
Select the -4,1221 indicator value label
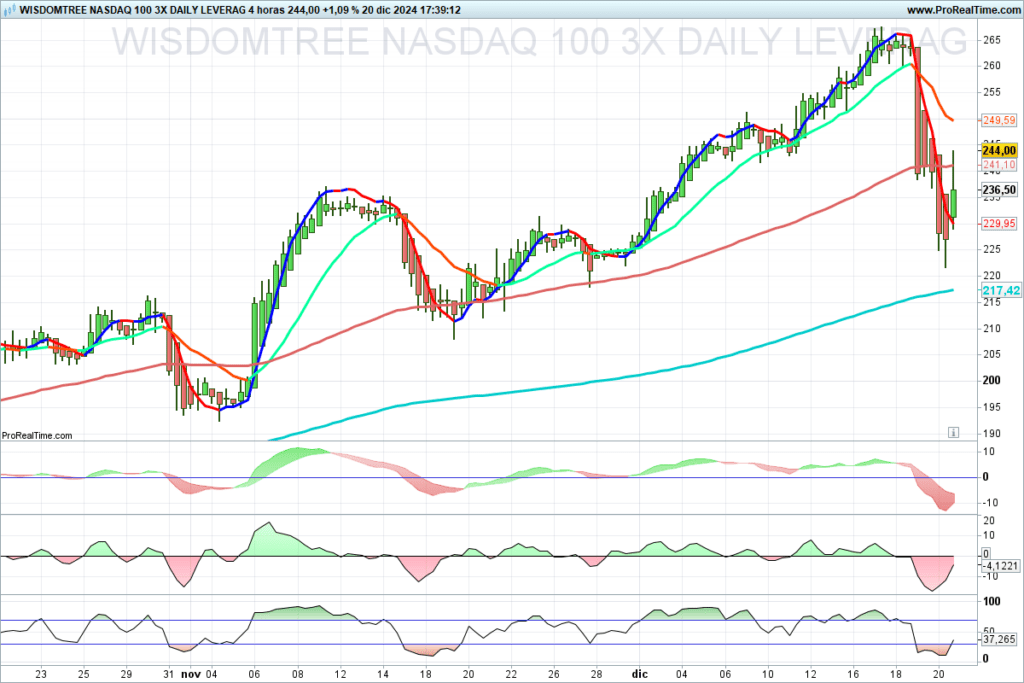pyautogui.click(x=1000, y=565)
